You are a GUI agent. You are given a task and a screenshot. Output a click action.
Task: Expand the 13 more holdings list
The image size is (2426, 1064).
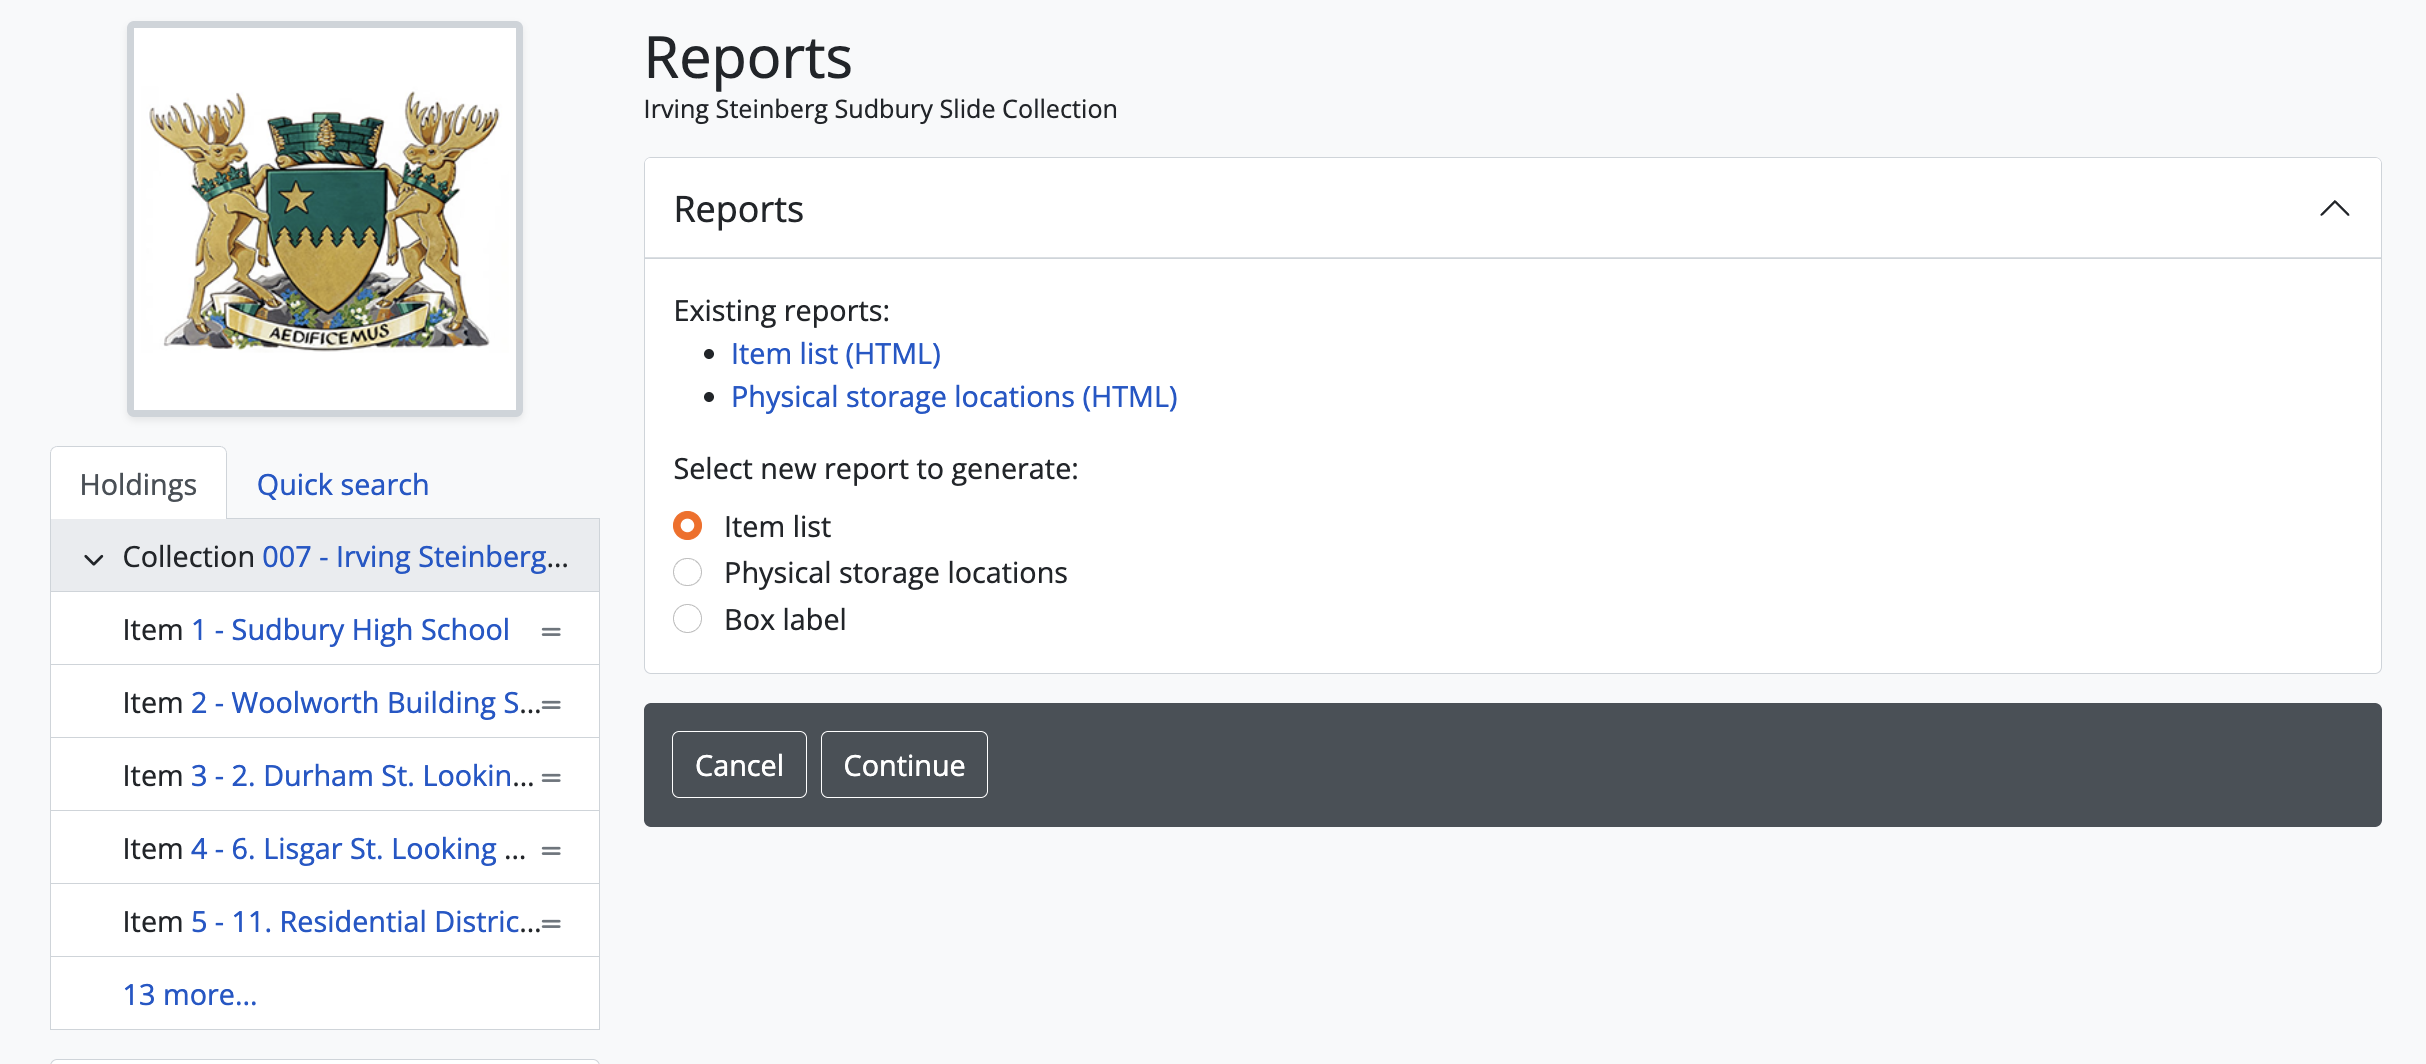click(190, 994)
